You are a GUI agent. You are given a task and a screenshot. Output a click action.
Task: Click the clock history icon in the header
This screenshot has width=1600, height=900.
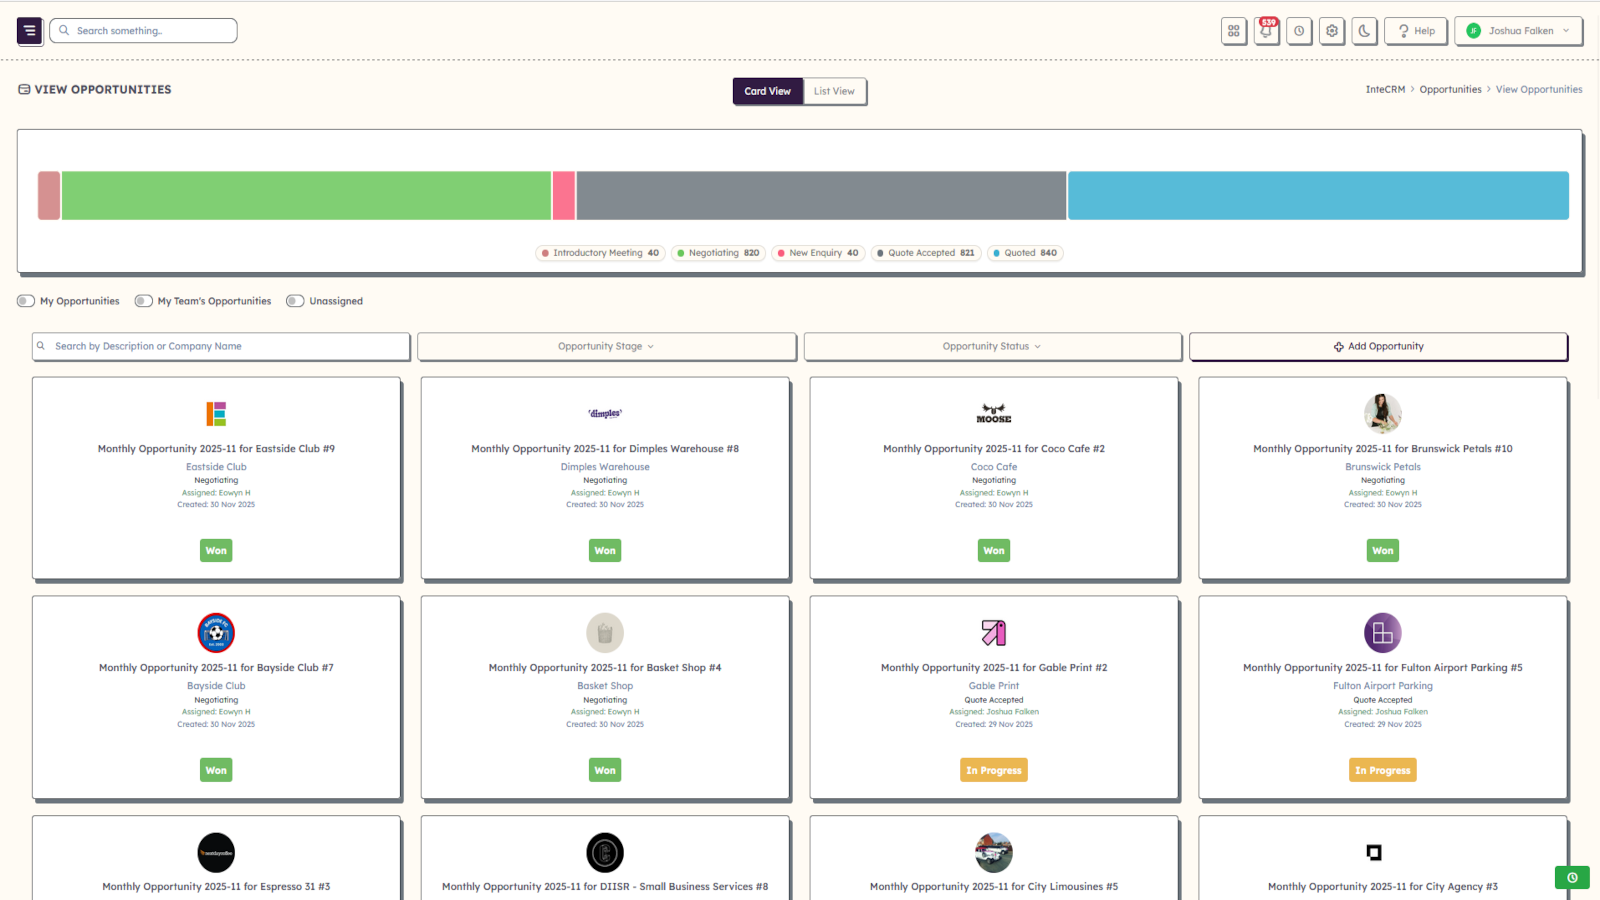(1299, 31)
